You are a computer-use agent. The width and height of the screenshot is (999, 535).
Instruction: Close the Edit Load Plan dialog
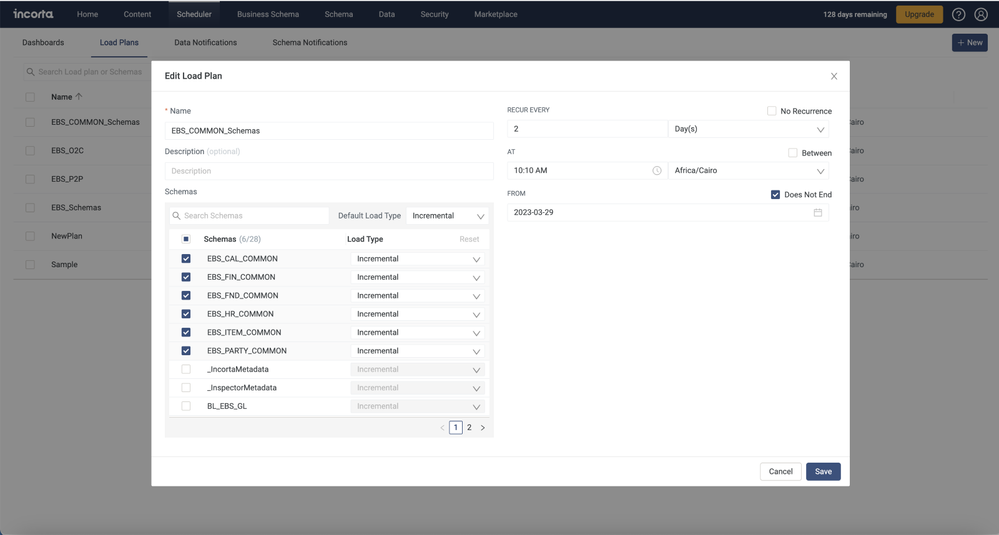[834, 76]
